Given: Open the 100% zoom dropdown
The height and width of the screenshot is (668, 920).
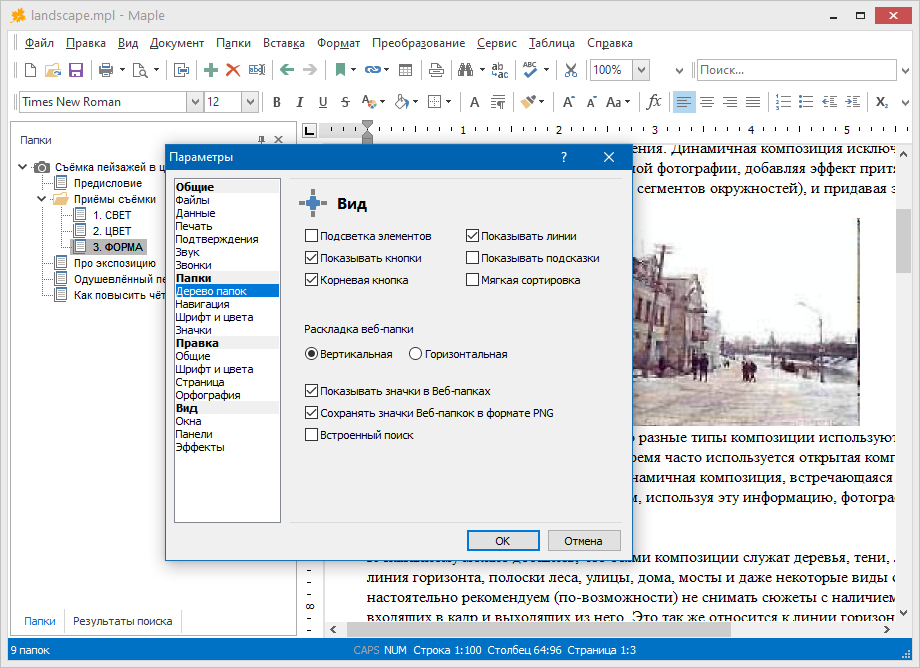Looking at the screenshot, I should point(640,70).
